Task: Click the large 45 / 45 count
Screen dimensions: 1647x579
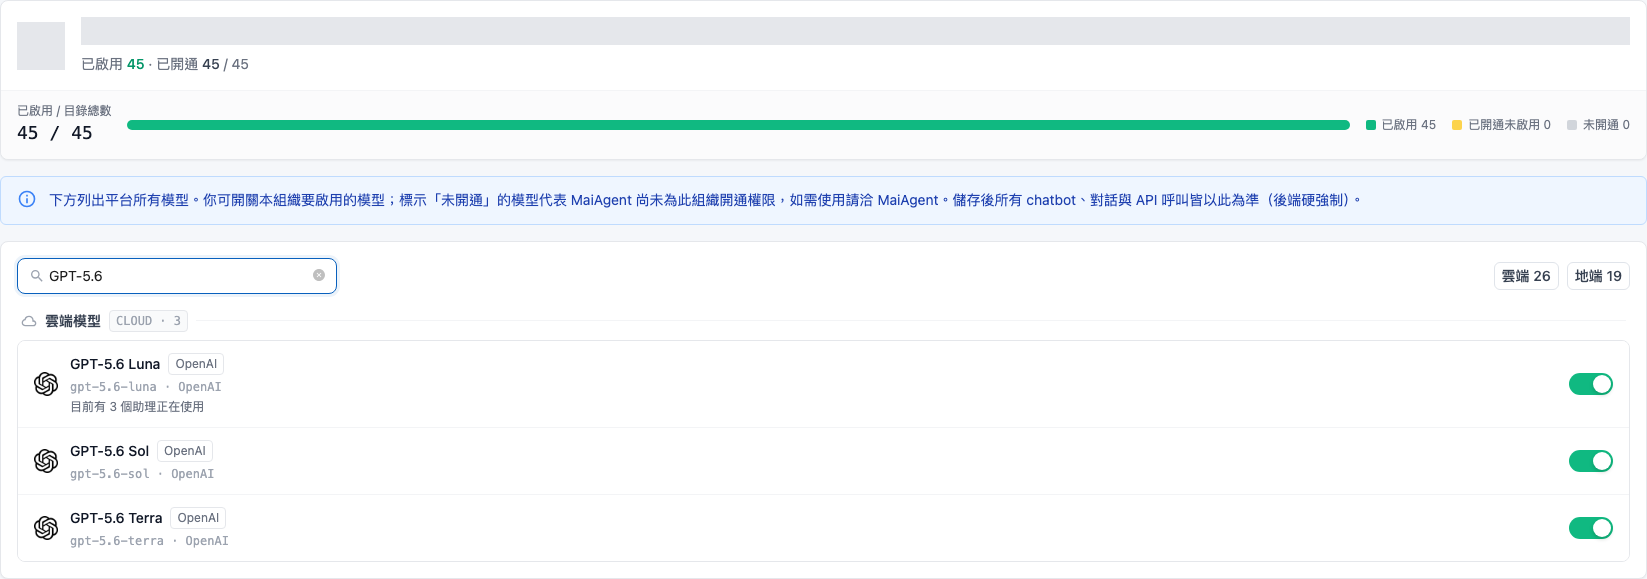Action: [55, 133]
